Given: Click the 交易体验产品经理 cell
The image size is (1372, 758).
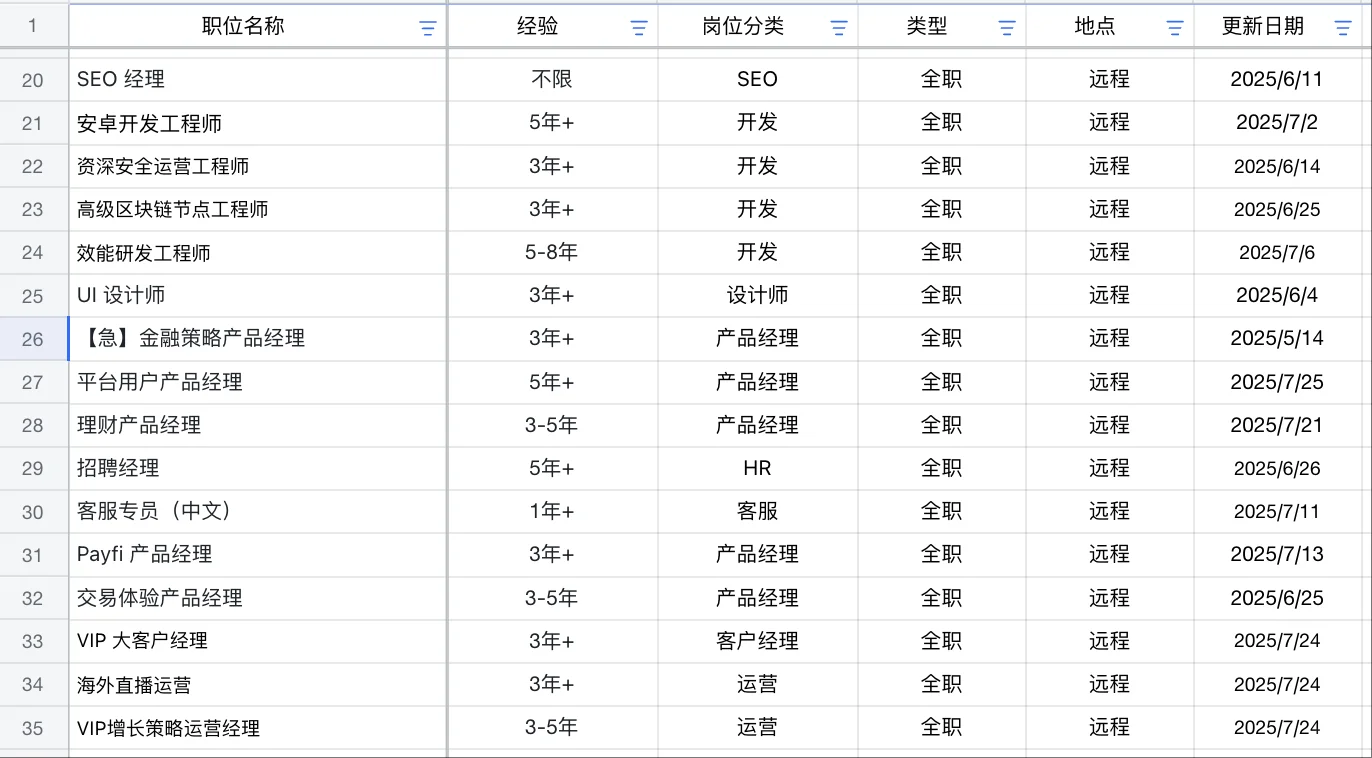Looking at the screenshot, I should point(257,598).
